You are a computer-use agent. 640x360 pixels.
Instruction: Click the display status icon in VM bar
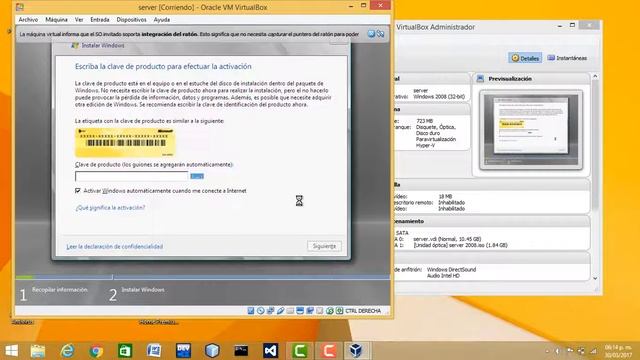(x=300, y=311)
